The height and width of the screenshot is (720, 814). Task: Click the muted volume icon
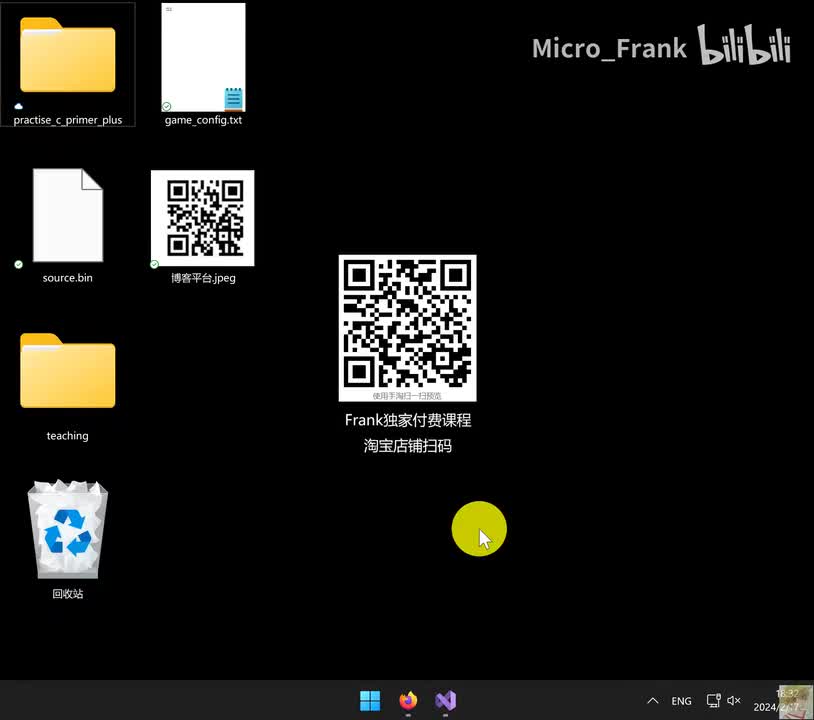click(x=734, y=701)
